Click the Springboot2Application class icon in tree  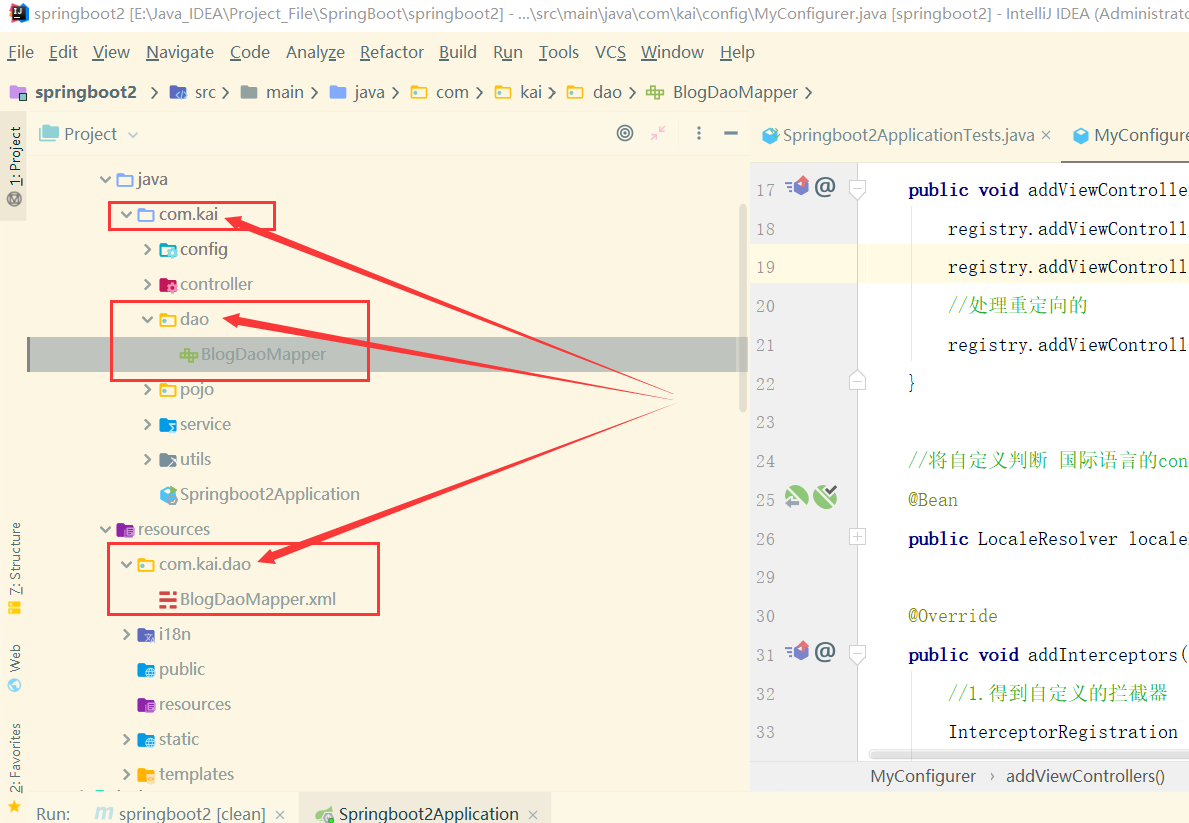(168, 495)
